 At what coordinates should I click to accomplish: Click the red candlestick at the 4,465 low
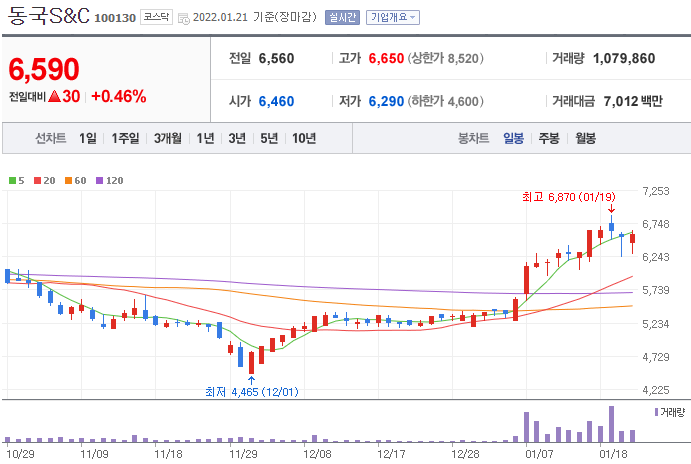tap(252, 363)
